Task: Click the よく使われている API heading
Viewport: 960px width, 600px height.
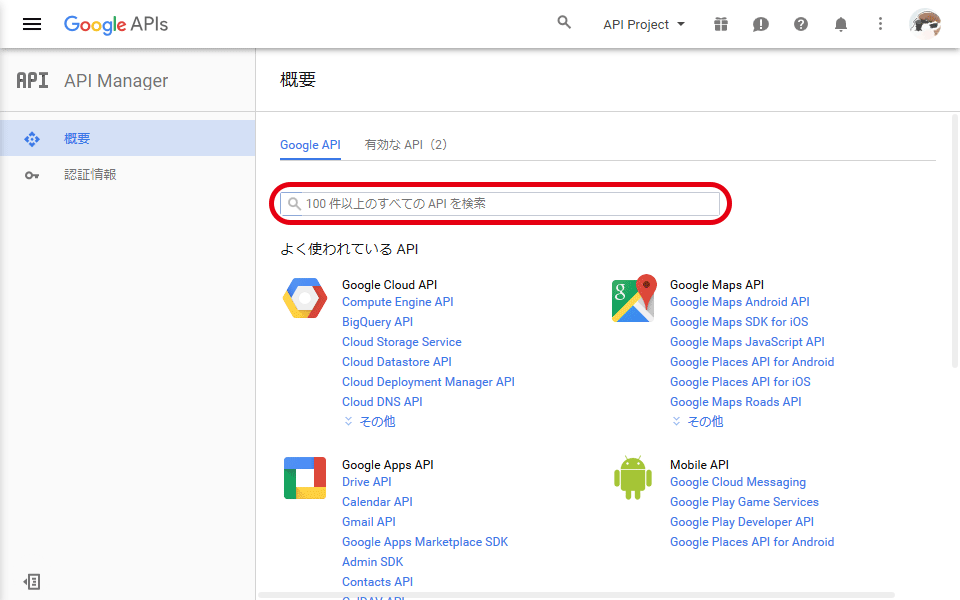Action: (349, 249)
